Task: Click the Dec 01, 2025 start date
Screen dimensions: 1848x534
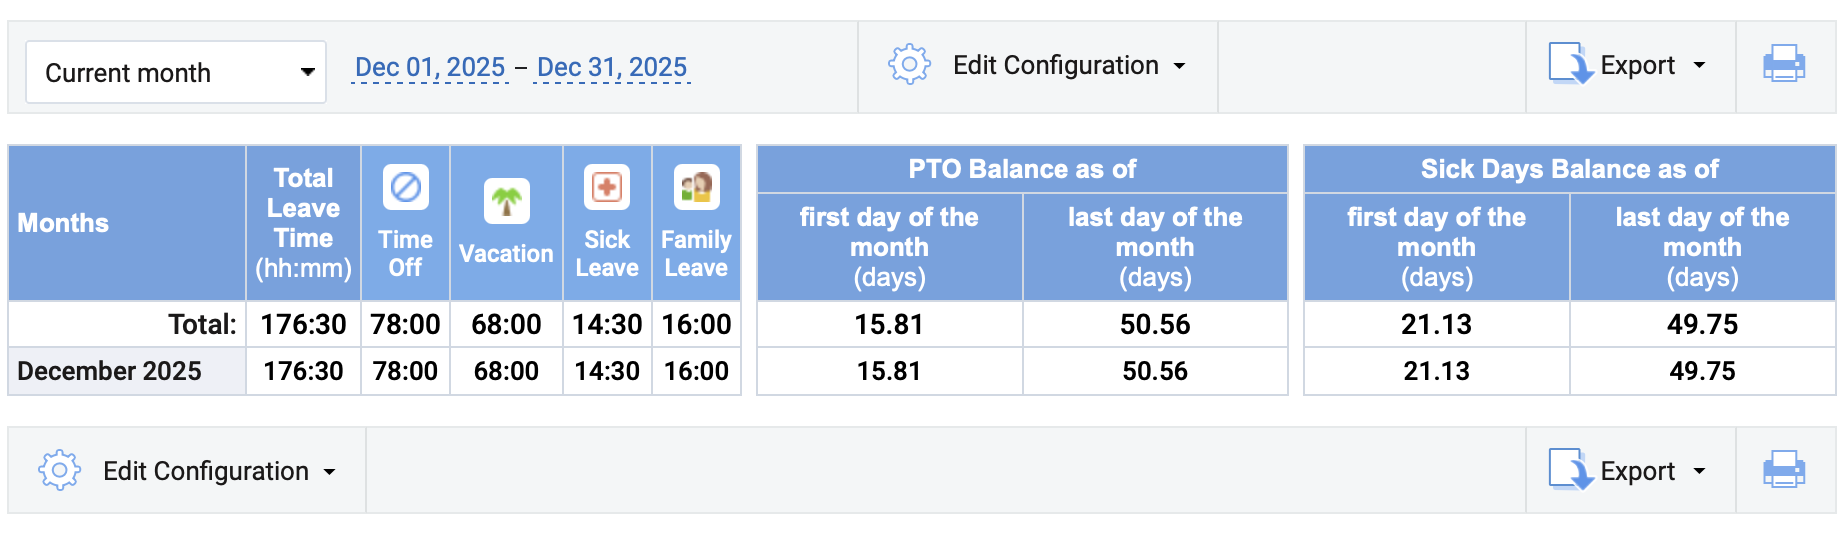Action: click(430, 67)
